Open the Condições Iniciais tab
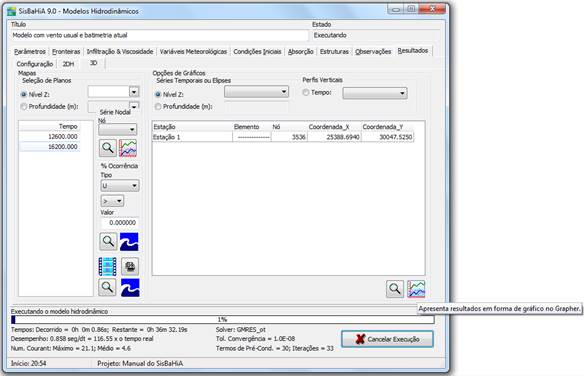Viewport: 584px width, 376px height. (257, 51)
